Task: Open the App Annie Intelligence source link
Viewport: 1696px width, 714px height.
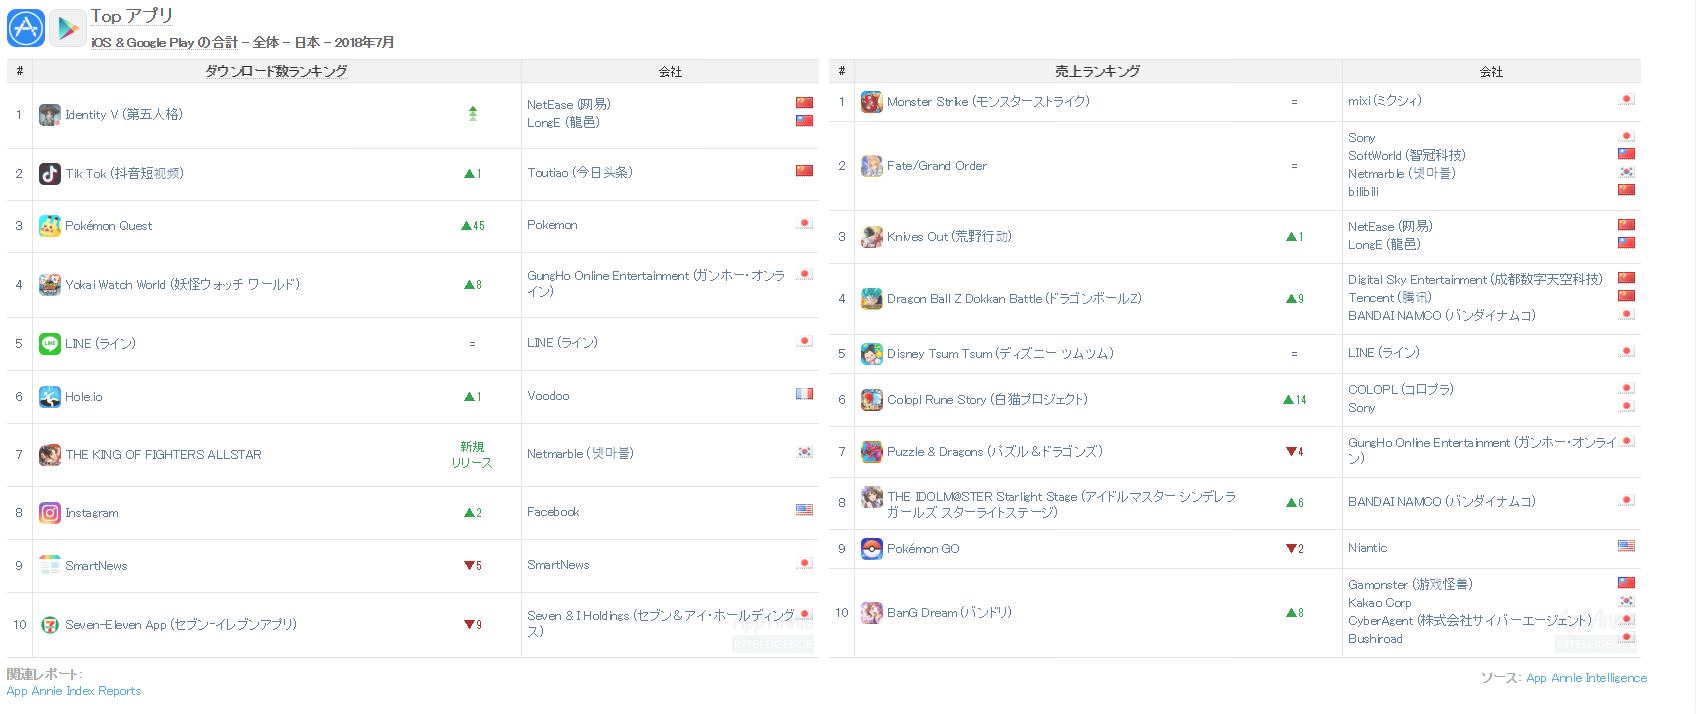Action: (x=1586, y=678)
